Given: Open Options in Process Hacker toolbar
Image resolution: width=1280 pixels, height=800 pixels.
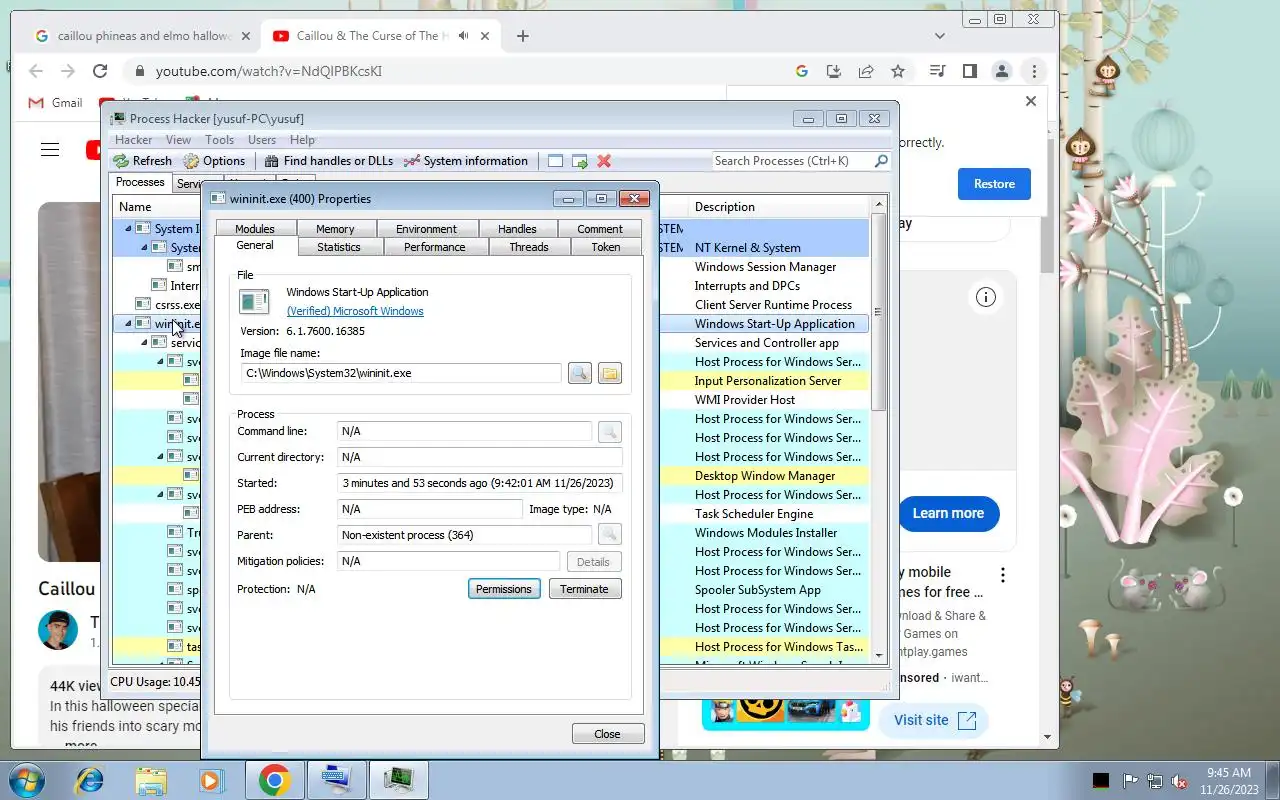Looking at the screenshot, I should [x=214, y=161].
